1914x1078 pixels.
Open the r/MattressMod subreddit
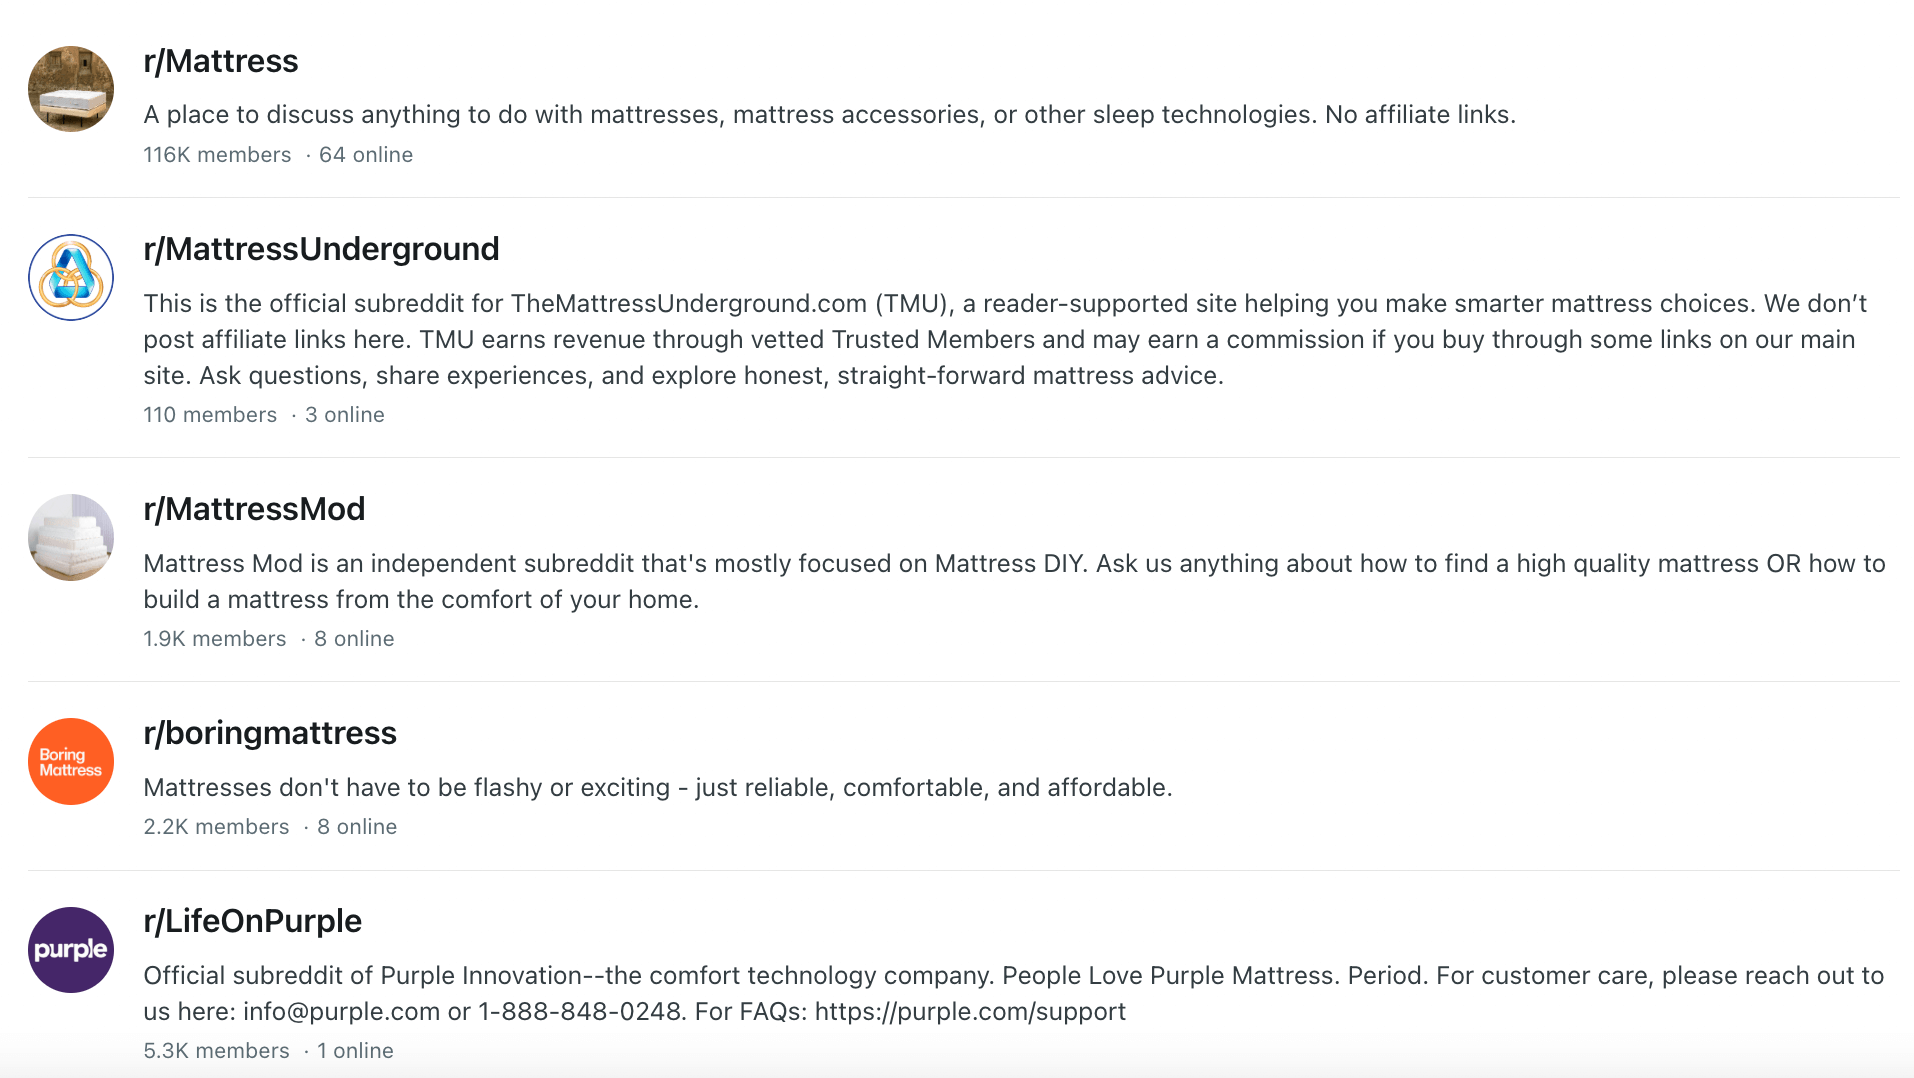[254, 509]
